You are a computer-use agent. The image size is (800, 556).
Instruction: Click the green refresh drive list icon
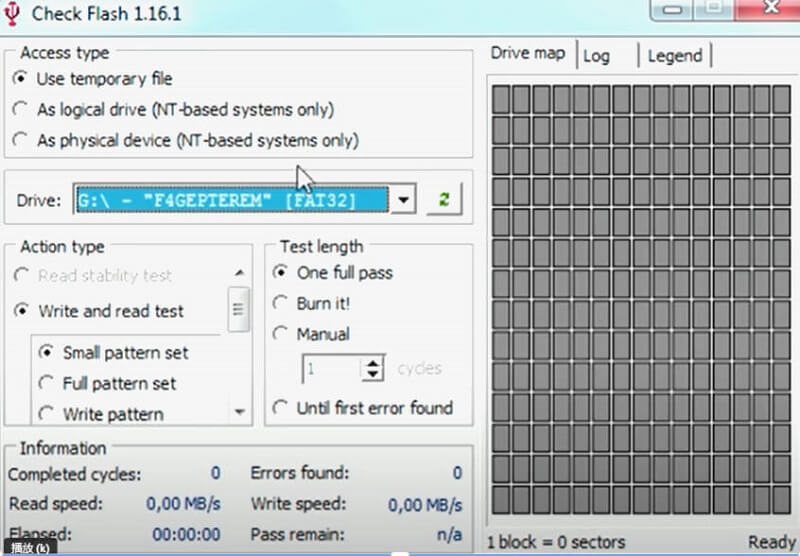tap(444, 199)
